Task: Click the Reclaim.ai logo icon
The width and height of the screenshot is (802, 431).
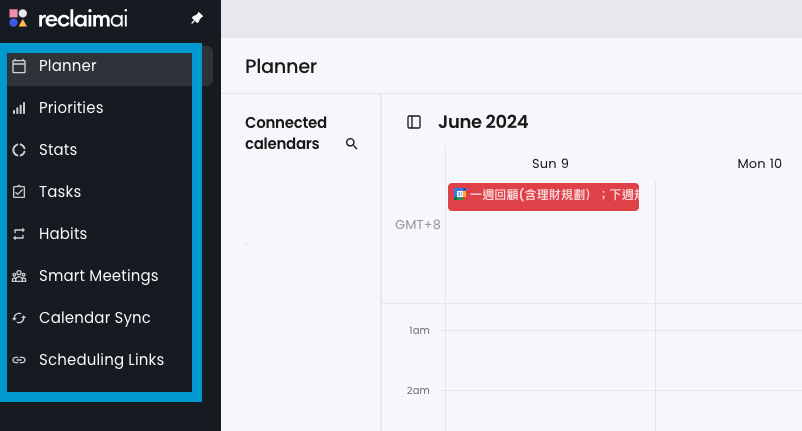Action: click(x=18, y=18)
